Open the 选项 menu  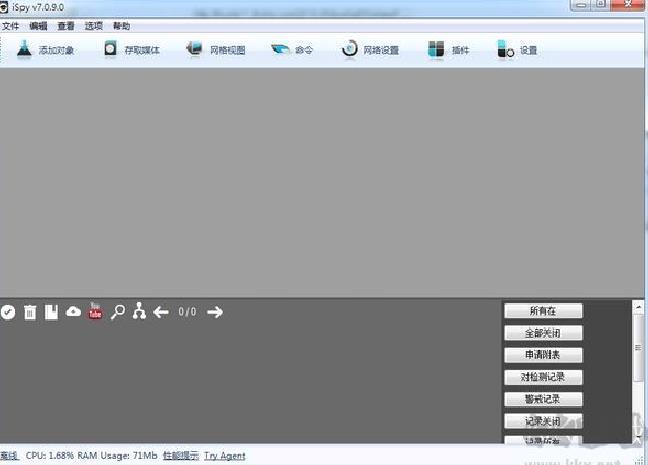point(93,26)
